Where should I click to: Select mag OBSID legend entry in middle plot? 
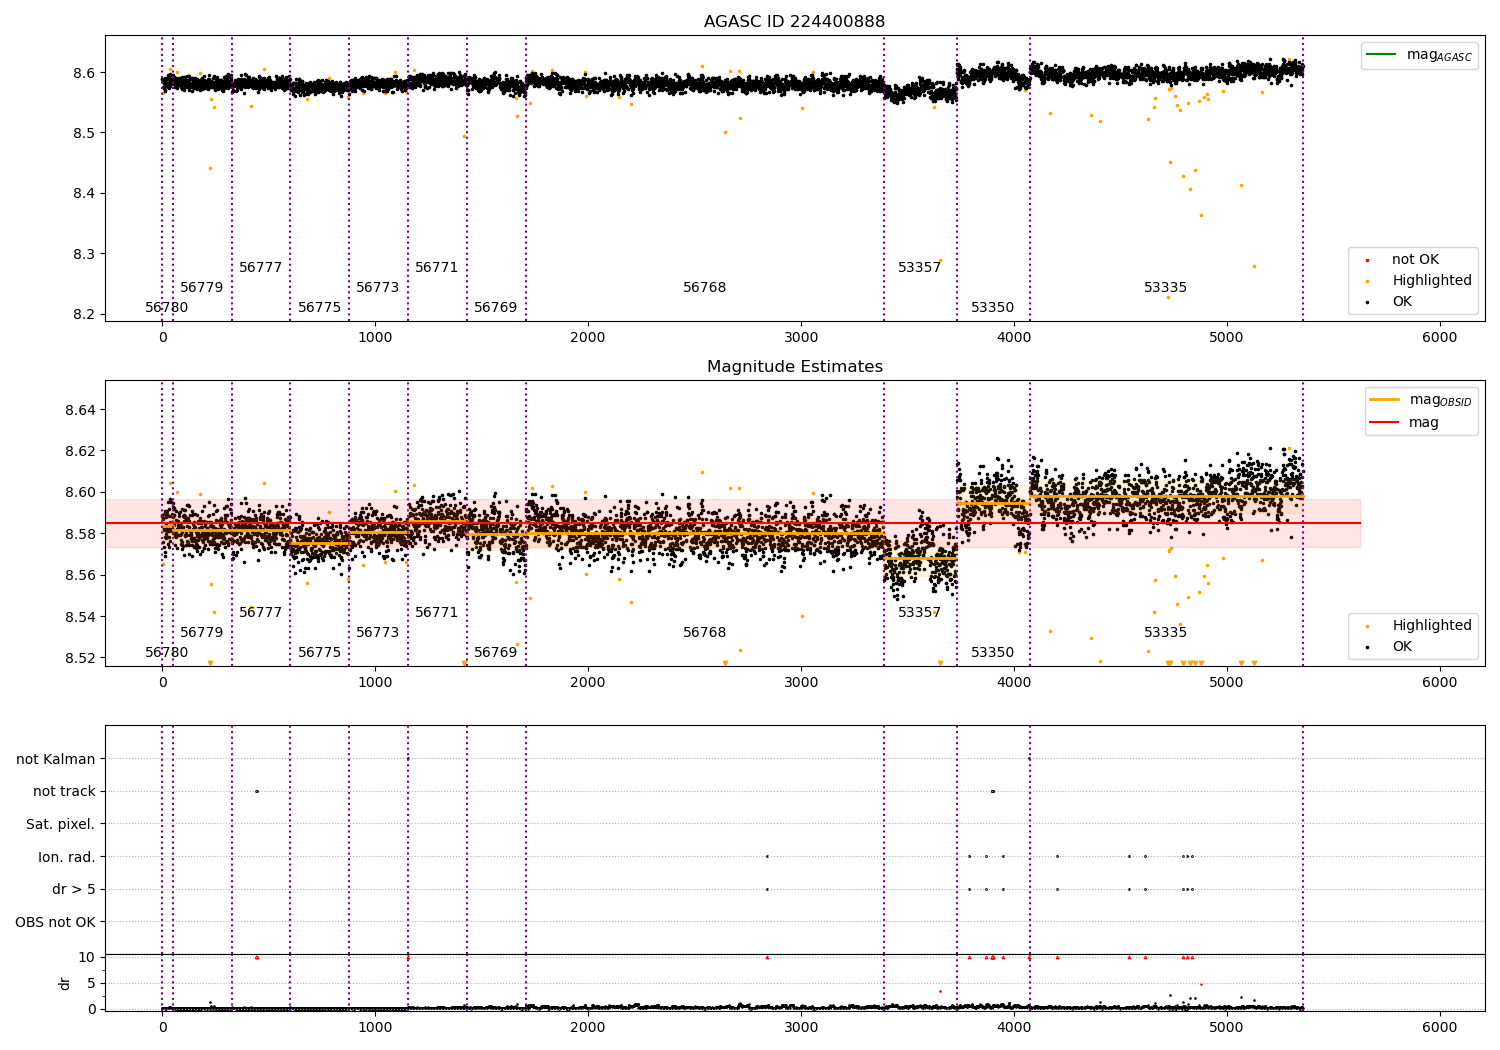(x=1422, y=401)
